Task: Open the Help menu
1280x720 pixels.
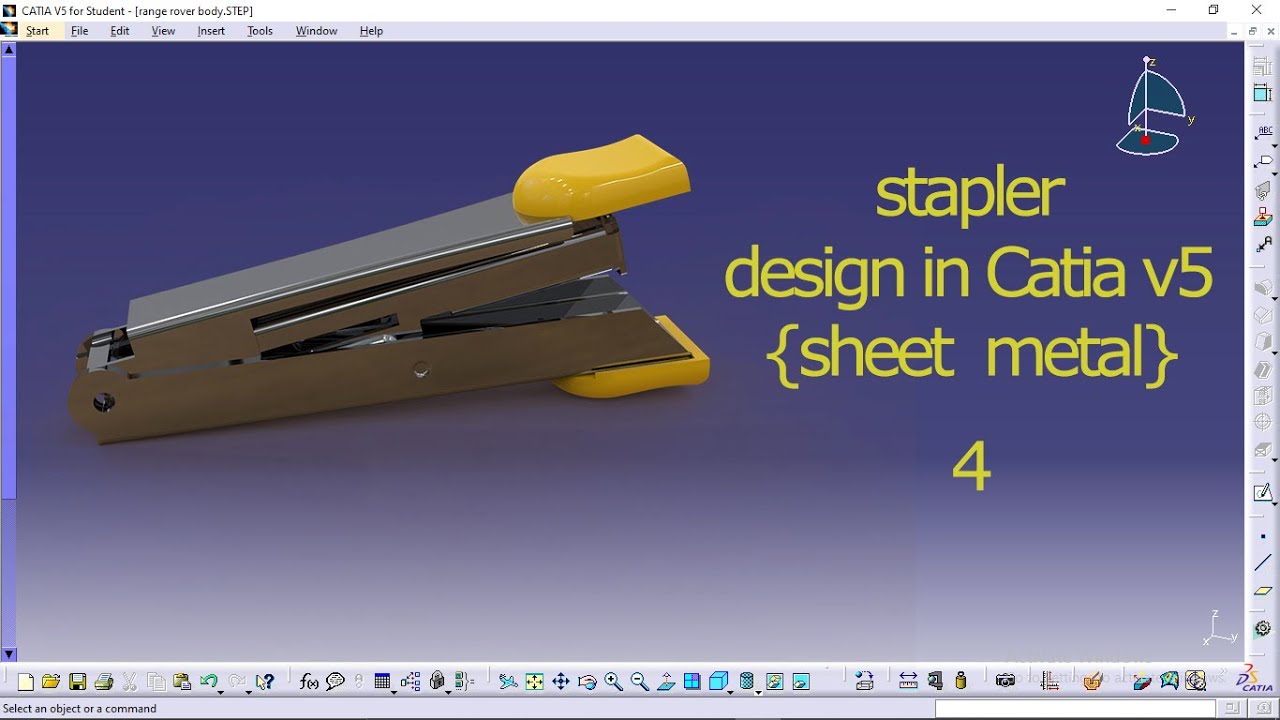Action: pyautogui.click(x=371, y=31)
